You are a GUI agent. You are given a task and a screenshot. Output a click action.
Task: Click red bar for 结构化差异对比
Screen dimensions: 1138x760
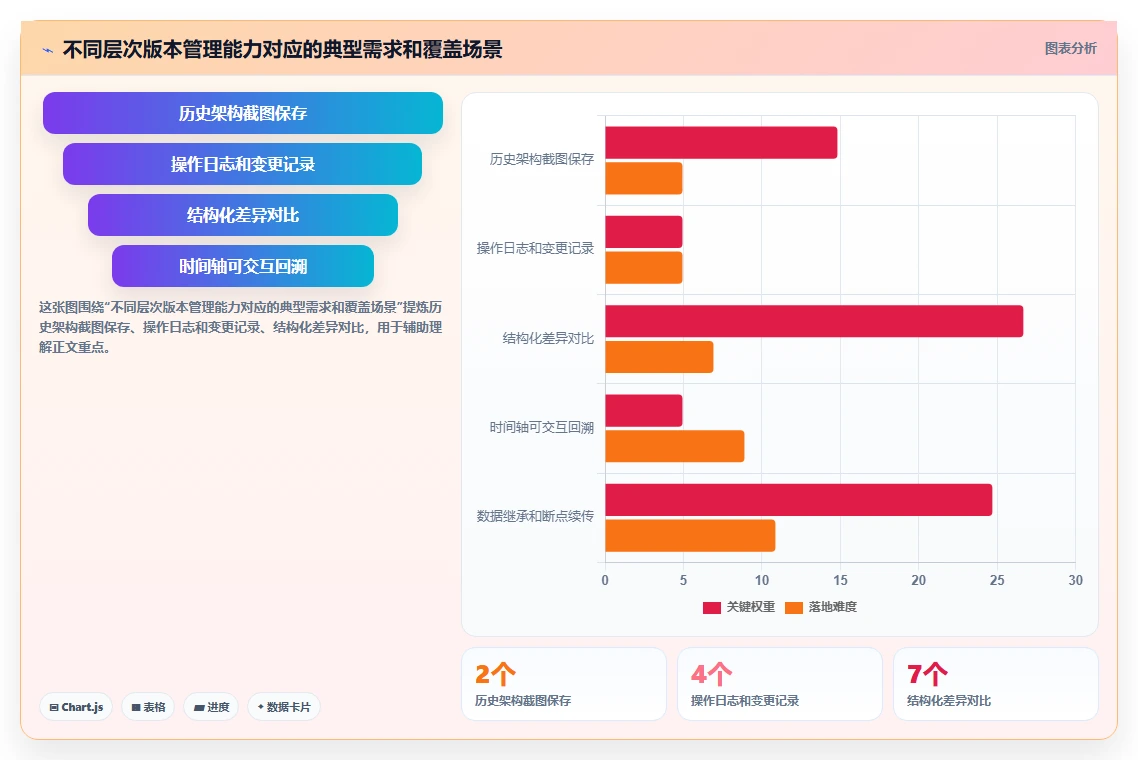pyautogui.click(x=814, y=321)
